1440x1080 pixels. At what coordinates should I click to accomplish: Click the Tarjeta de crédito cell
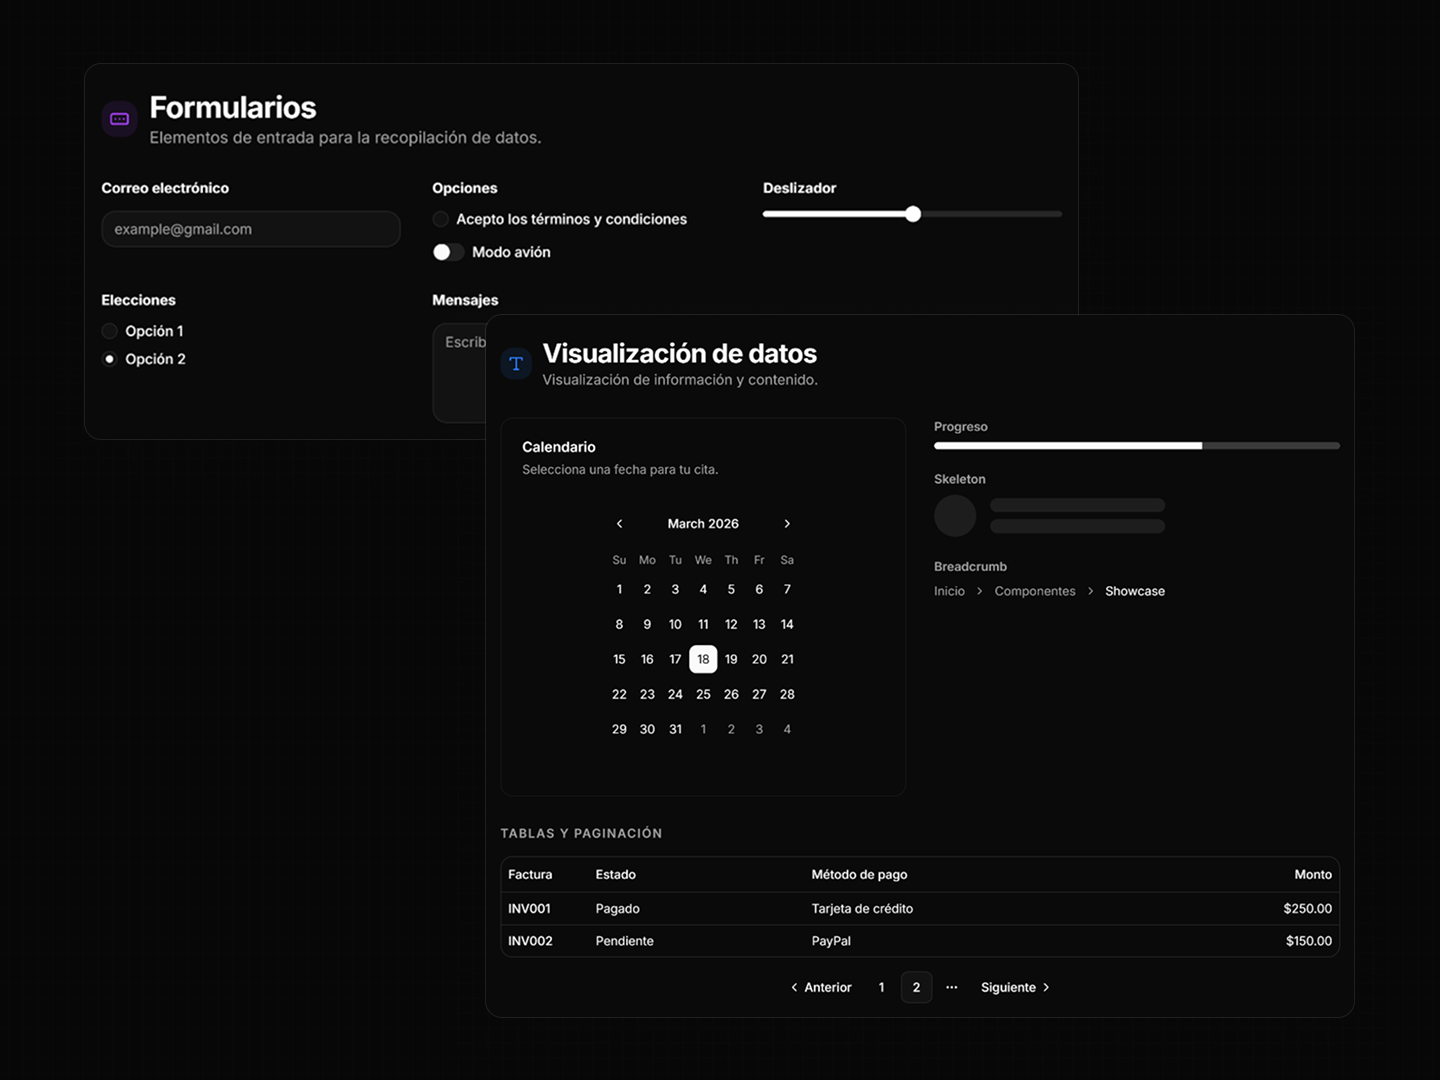pyautogui.click(x=862, y=909)
